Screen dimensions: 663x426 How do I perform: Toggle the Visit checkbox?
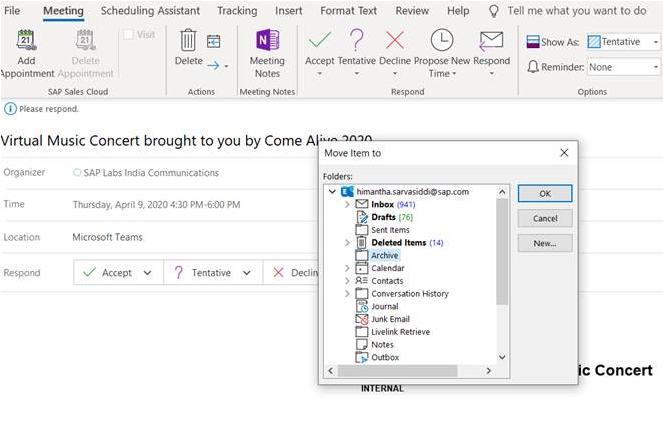pos(128,34)
